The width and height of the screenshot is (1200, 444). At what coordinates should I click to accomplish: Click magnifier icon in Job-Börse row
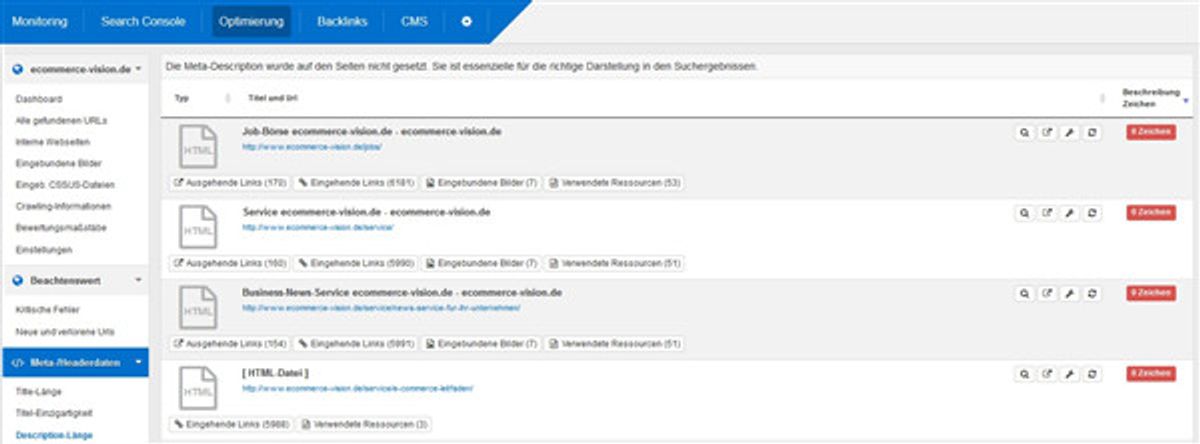tap(1024, 132)
